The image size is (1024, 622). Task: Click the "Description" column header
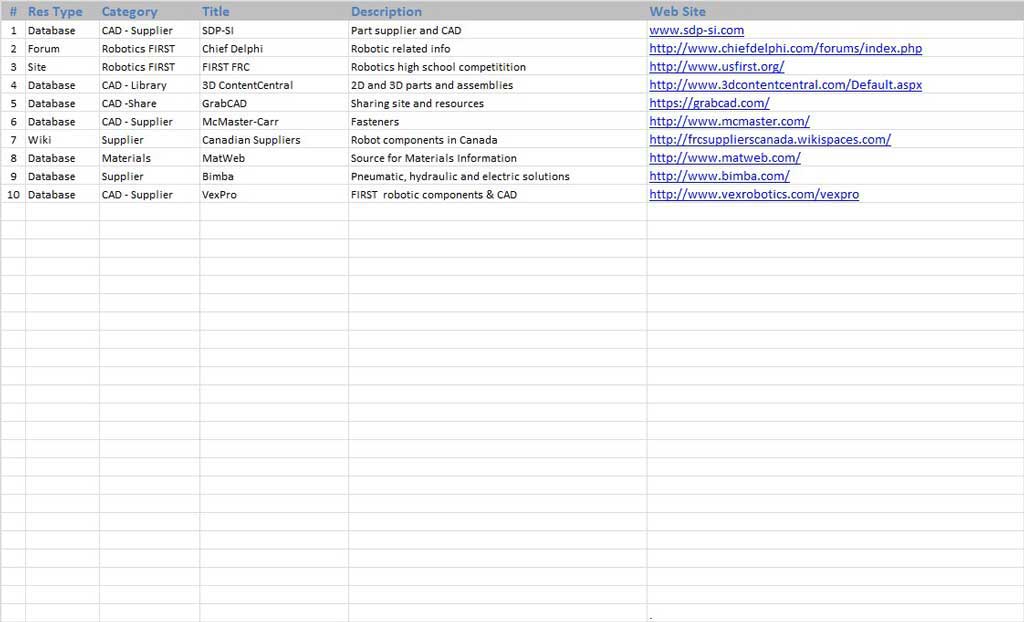click(386, 11)
